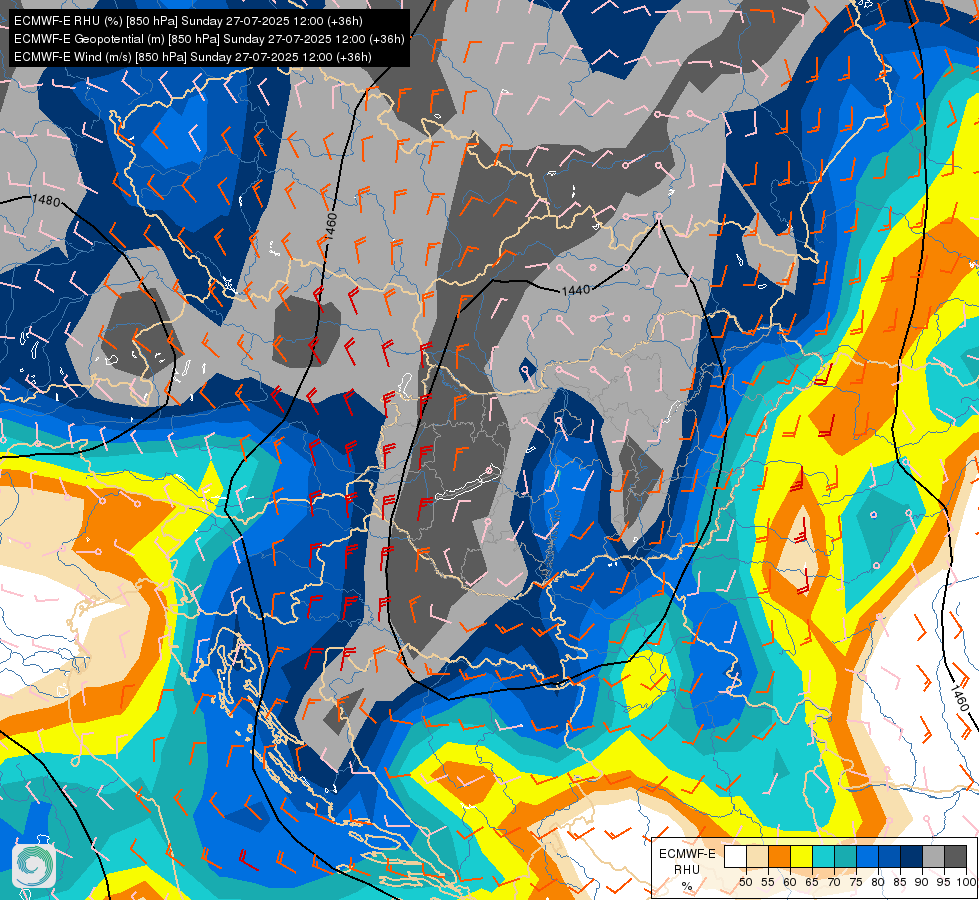Click the 1440 geopotential contour label
The height and width of the screenshot is (900, 979).
click(x=576, y=290)
